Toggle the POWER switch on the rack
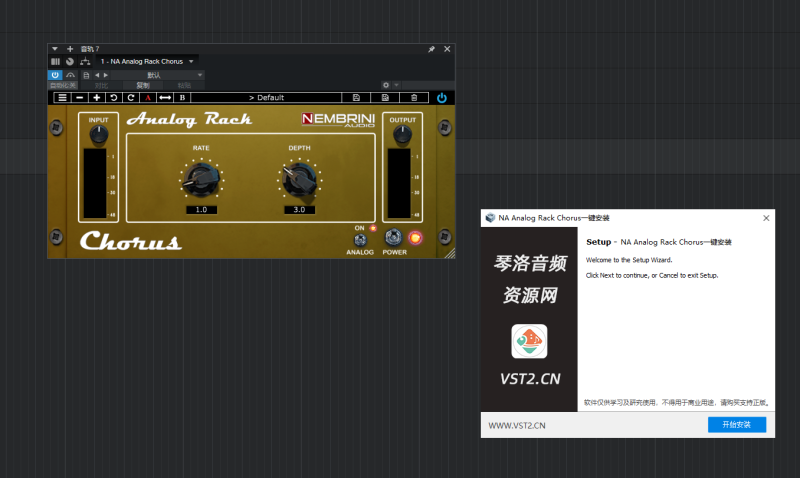The height and width of the screenshot is (478, 800). click(394, 238)
